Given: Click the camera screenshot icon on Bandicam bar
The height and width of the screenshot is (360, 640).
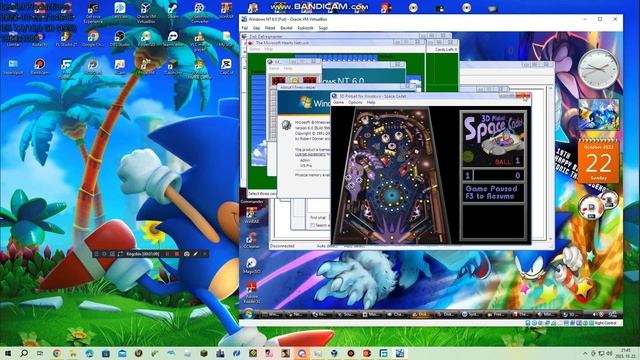Looking at the screenshot, I should pyautogui.click(x=187, y=254).
